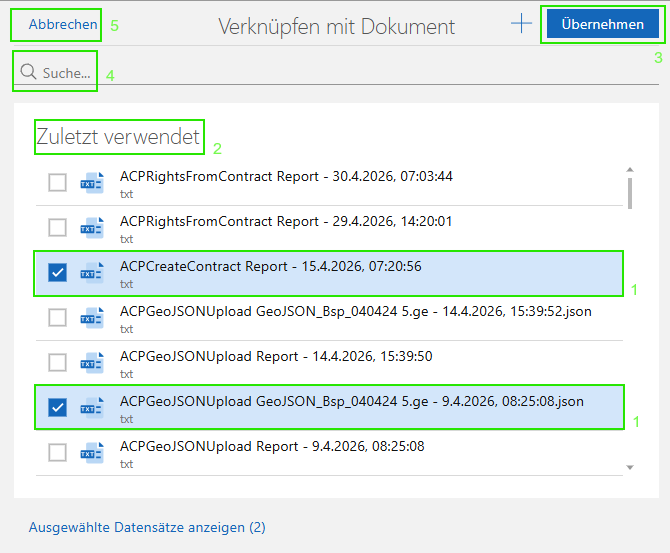Screen dimensions: 670x553
Task: Check ACPRightsFromContract Report 29.4.2026 checkbox
Action: click(x=57, y=227)
